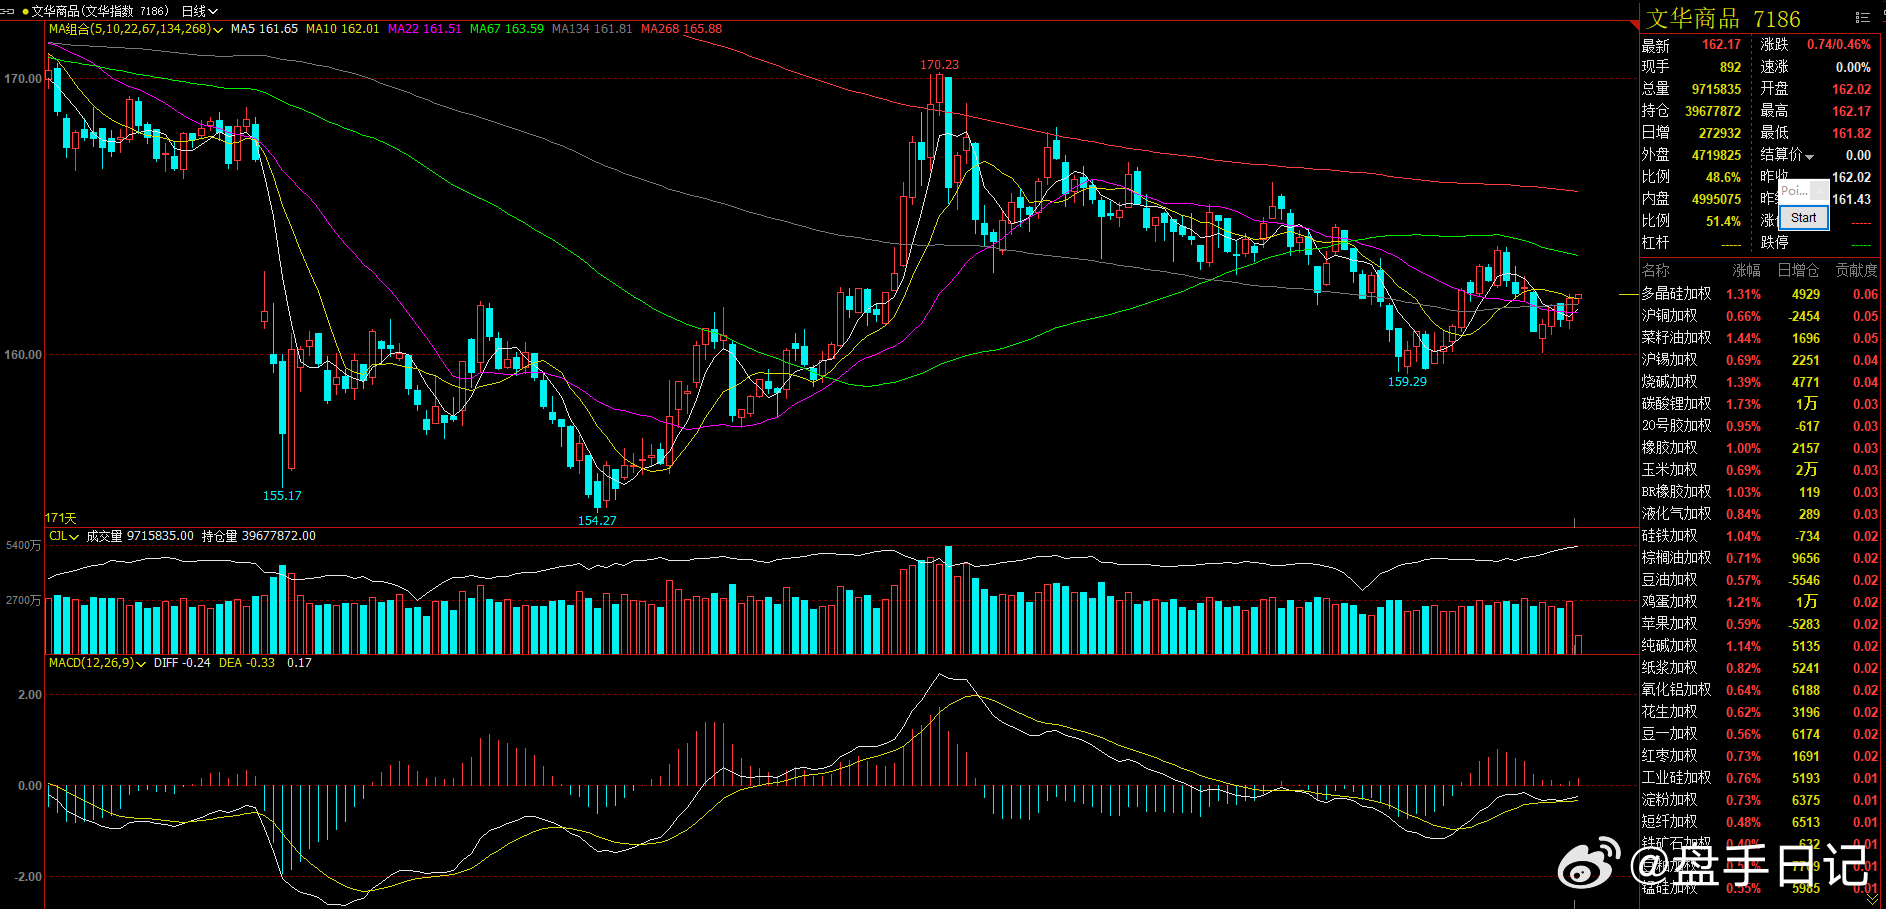Select the 沪锡加权 row
1886x909 pixels.
[1760, 360]
